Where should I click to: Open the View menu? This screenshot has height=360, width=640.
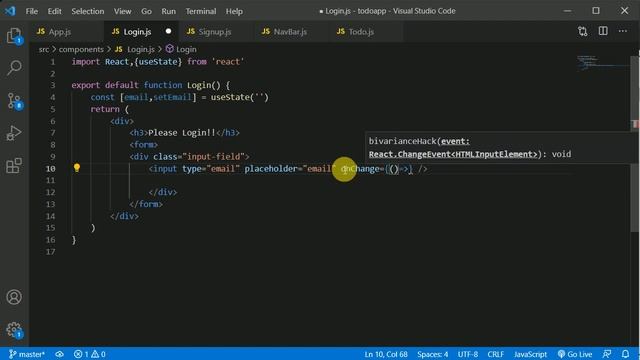tap(122, 11)
